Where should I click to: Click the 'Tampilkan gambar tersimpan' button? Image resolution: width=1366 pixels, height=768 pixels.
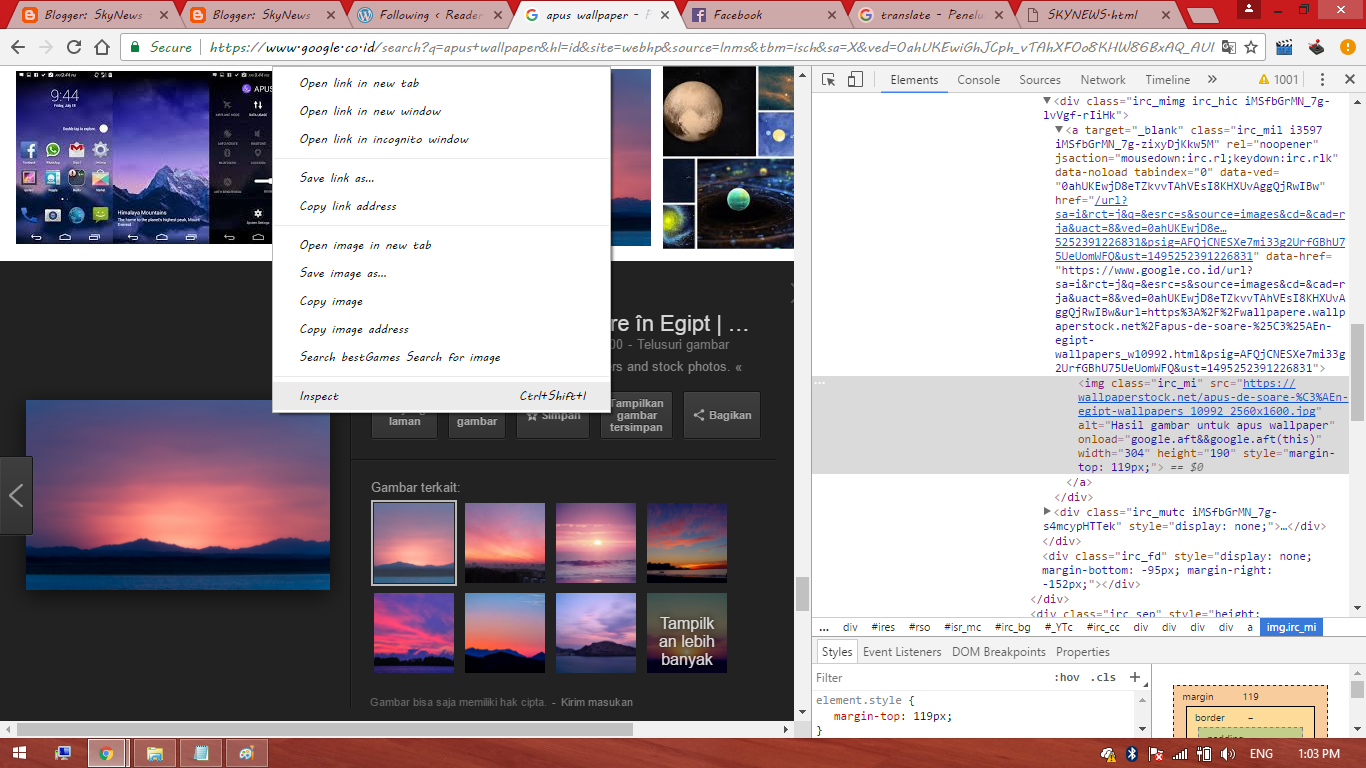tap(636, 414)
